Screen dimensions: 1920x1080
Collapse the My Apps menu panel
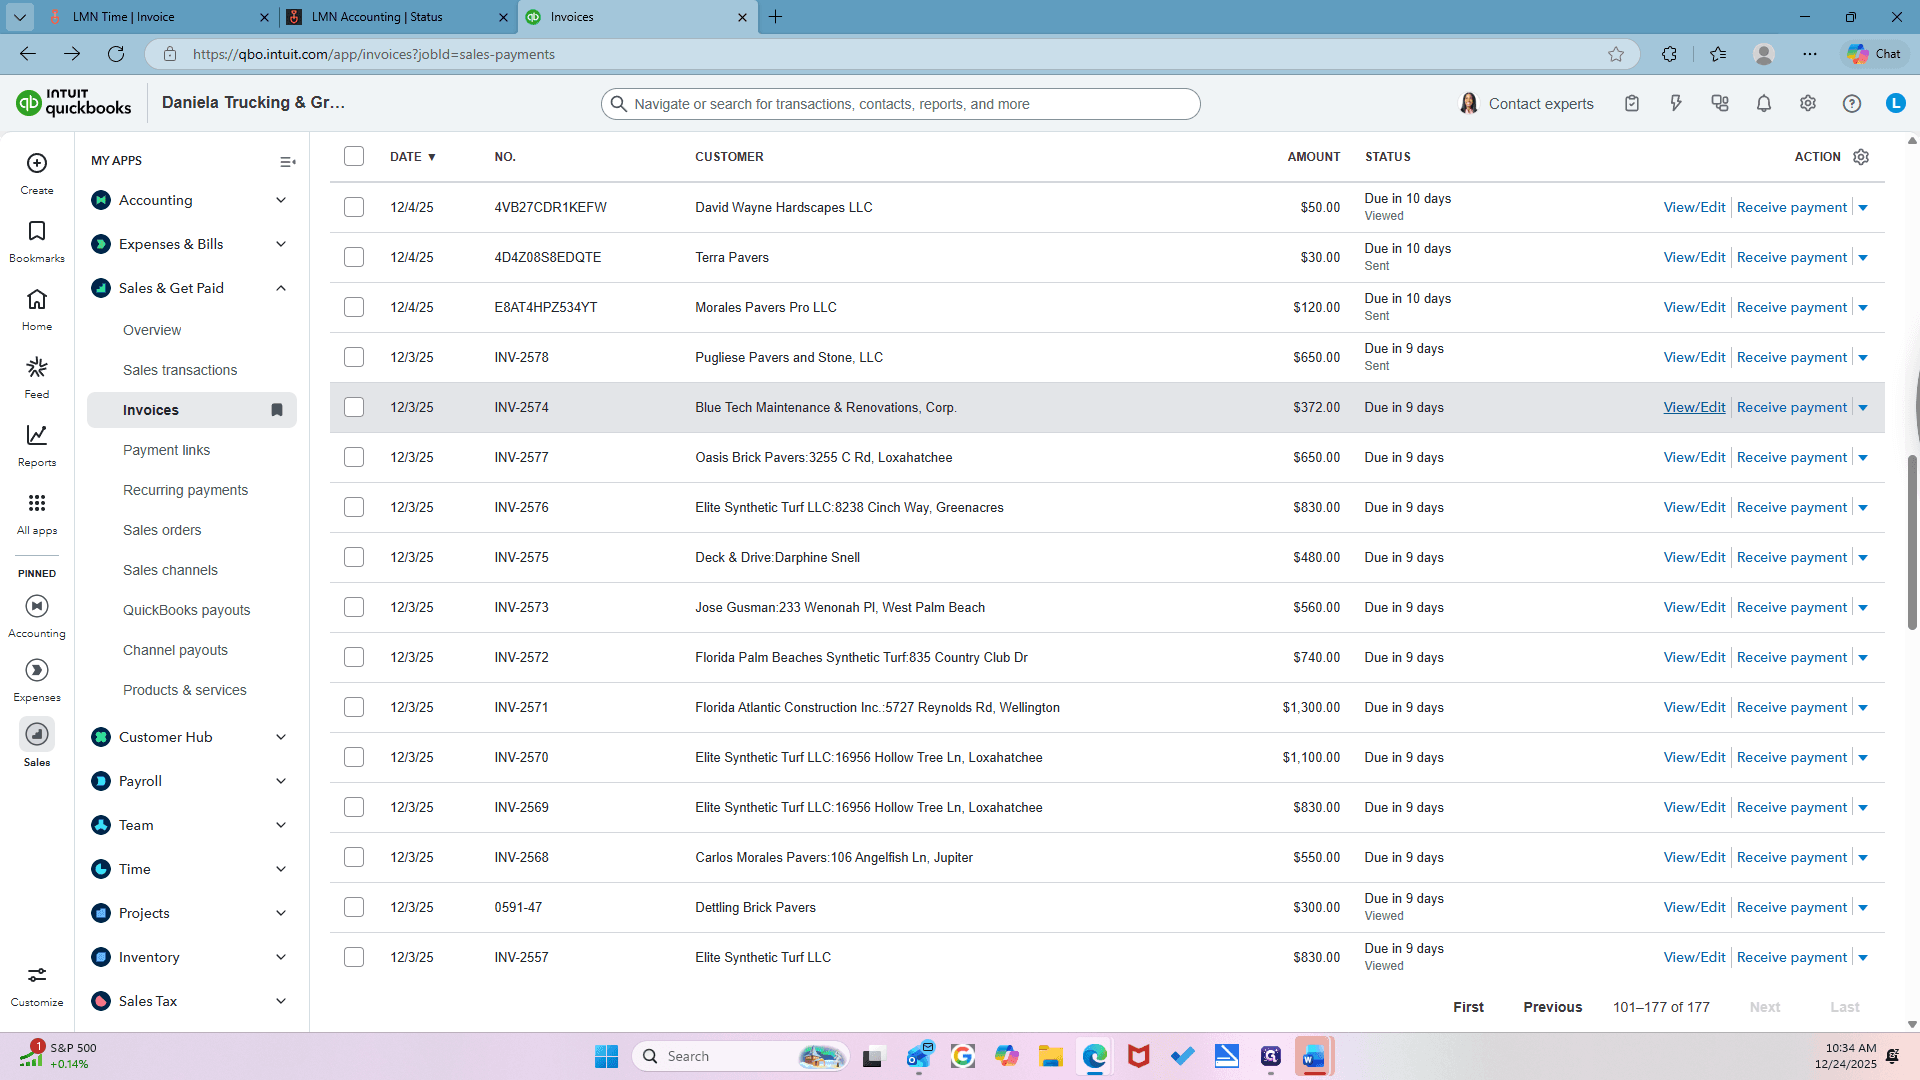coord(288,162)
